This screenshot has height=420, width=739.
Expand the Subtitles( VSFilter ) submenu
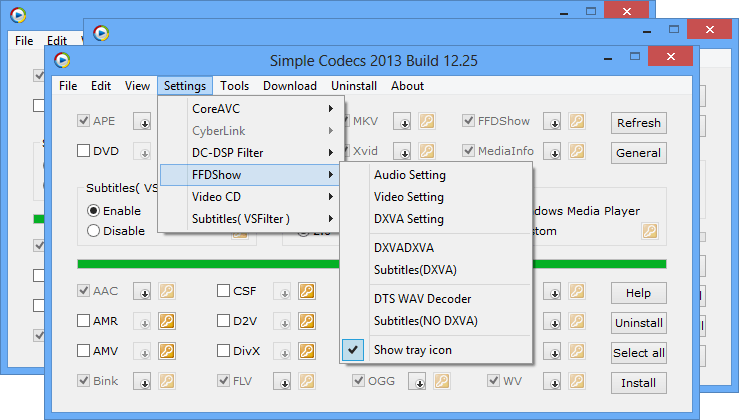pyautogui.click(x=251, y=218)
